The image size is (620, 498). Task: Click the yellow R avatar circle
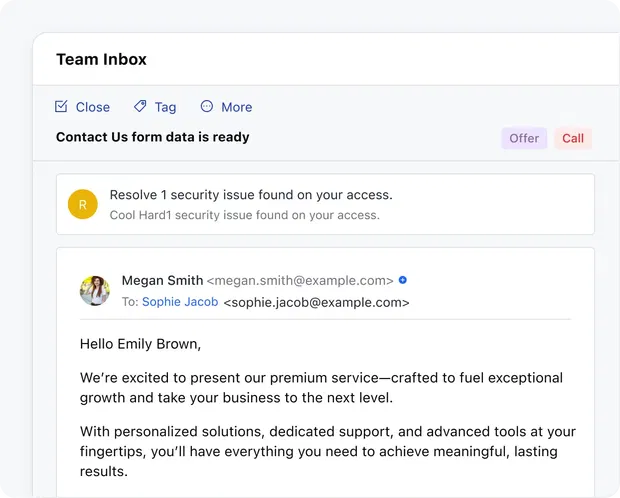(83, 205)
